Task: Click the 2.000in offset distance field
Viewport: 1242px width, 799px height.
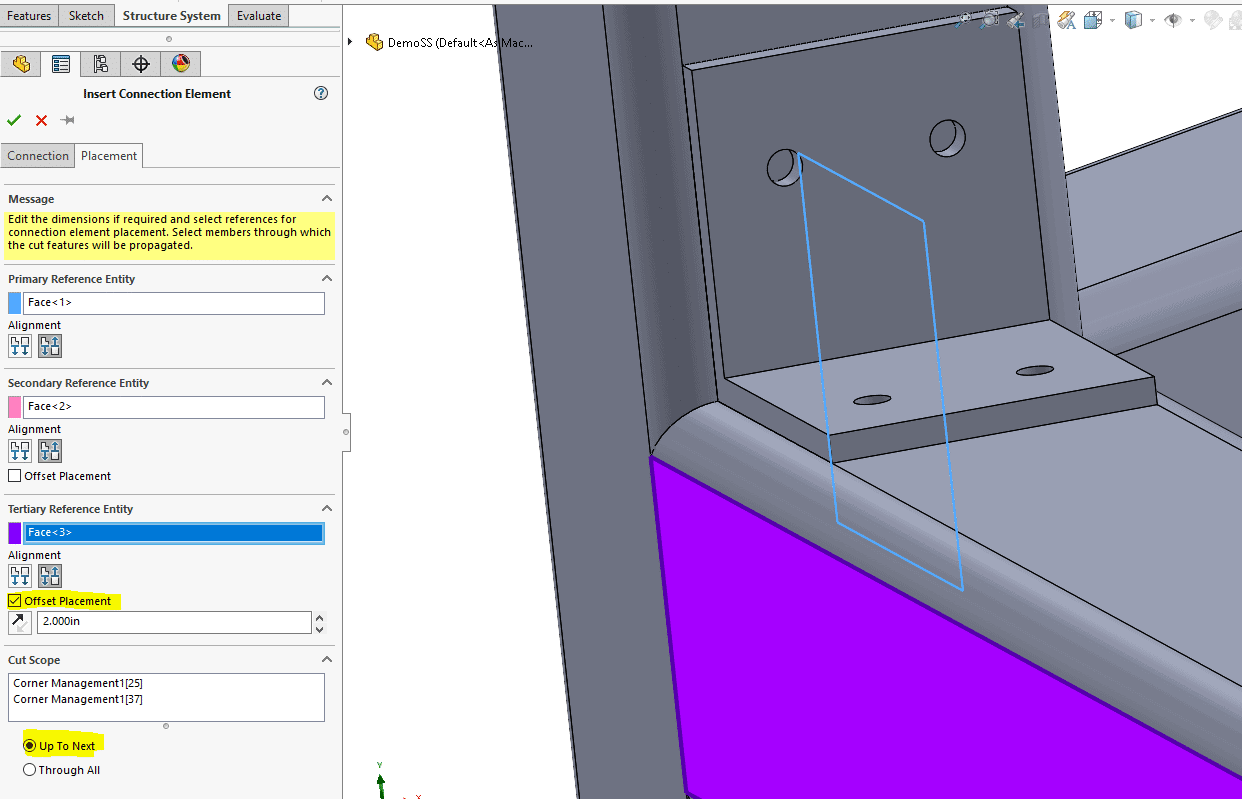Action: click(x=174, y=622)
